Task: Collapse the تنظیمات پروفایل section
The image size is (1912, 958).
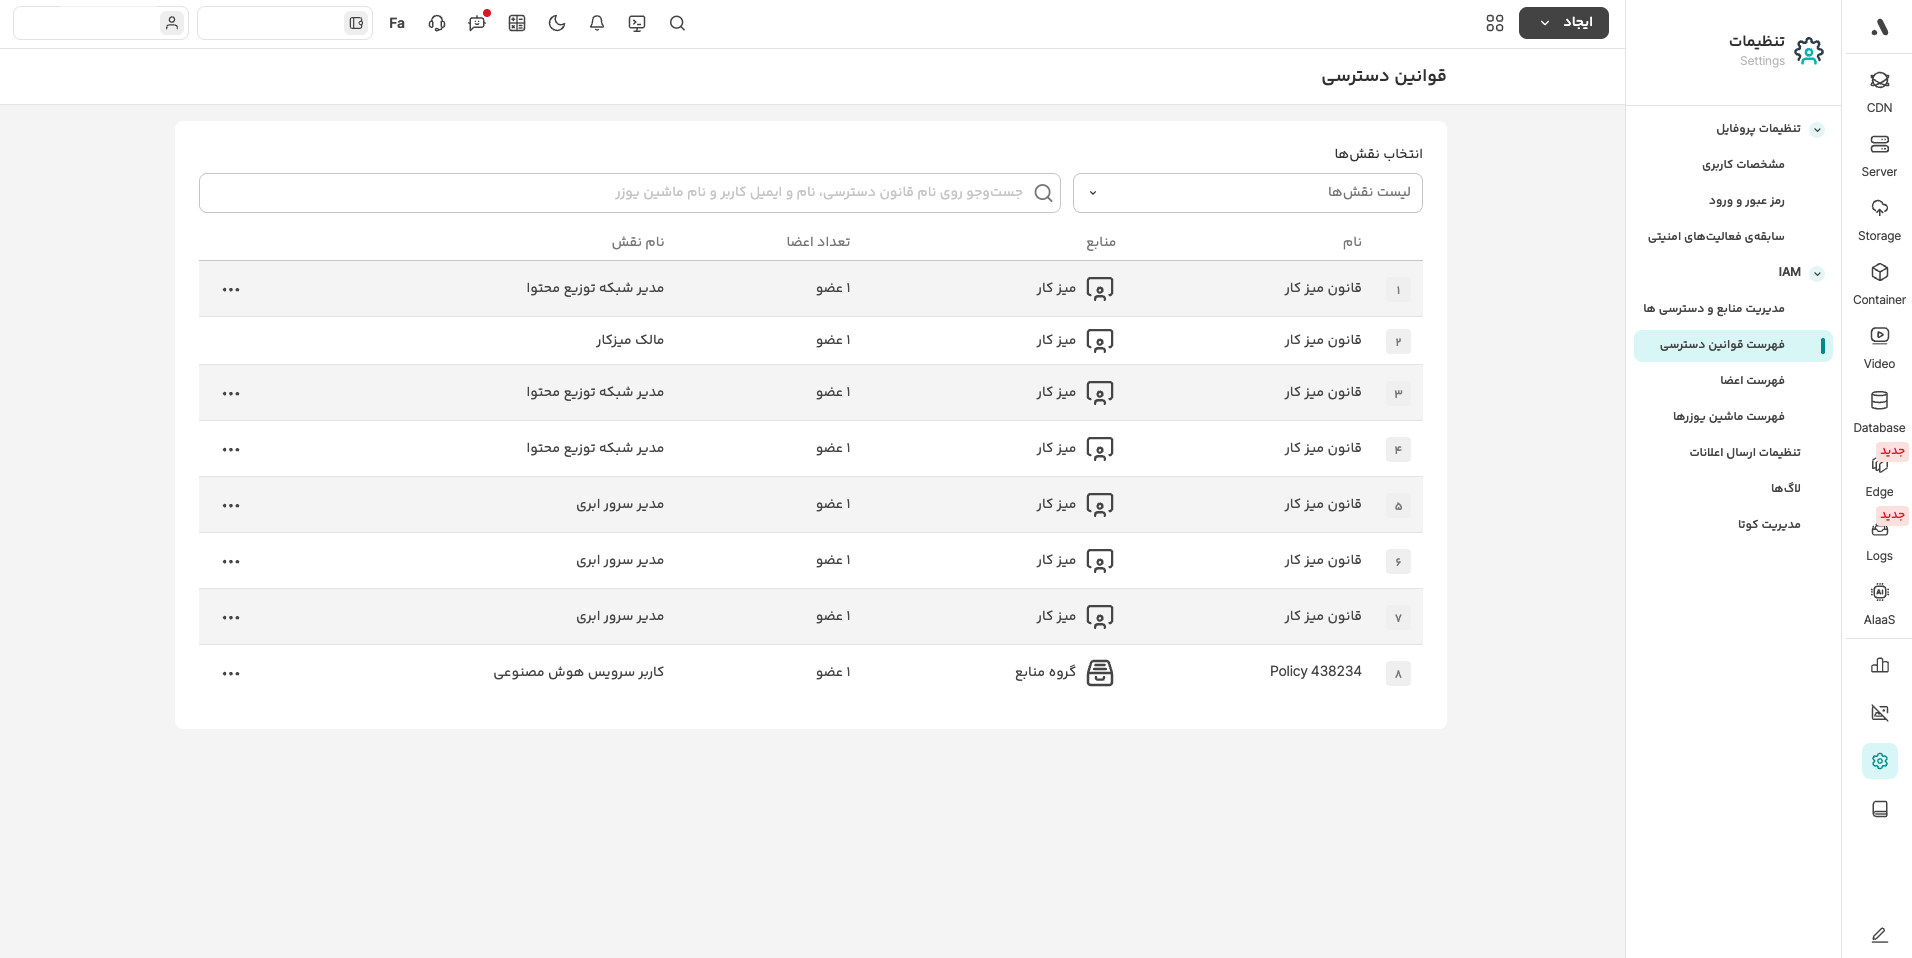Action: click(1817, 130)
